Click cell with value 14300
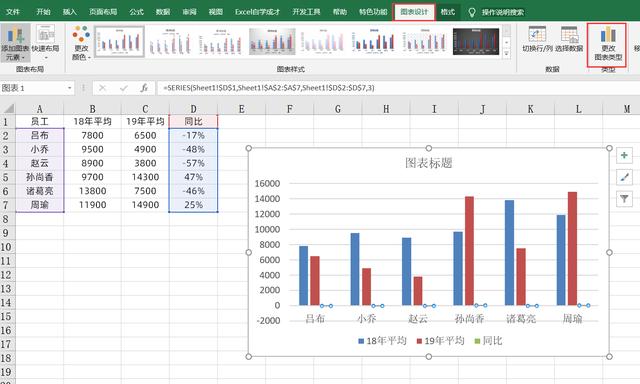 (145, 177)
